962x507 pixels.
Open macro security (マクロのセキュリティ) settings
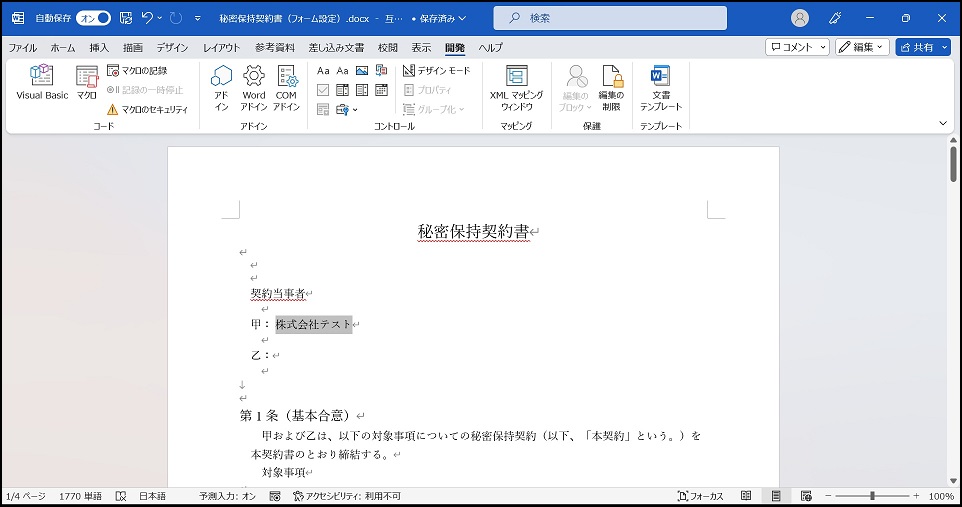coord(147,109)
